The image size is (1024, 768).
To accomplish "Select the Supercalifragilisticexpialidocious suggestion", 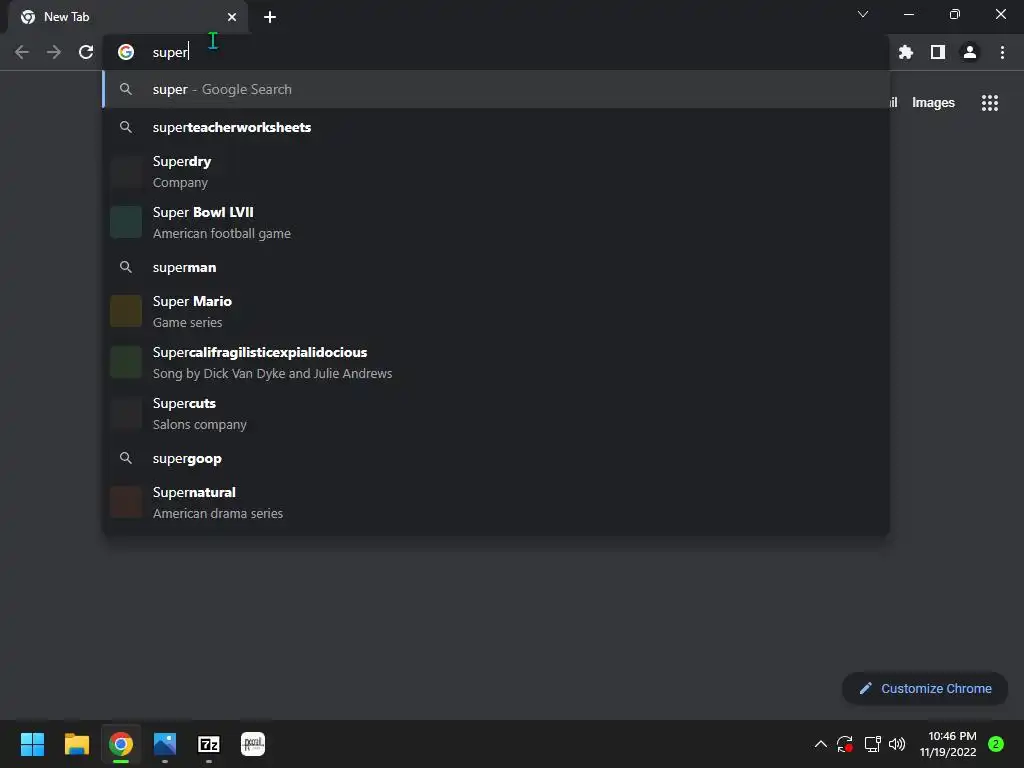I will pyautogui.click(x=496, y=362).
